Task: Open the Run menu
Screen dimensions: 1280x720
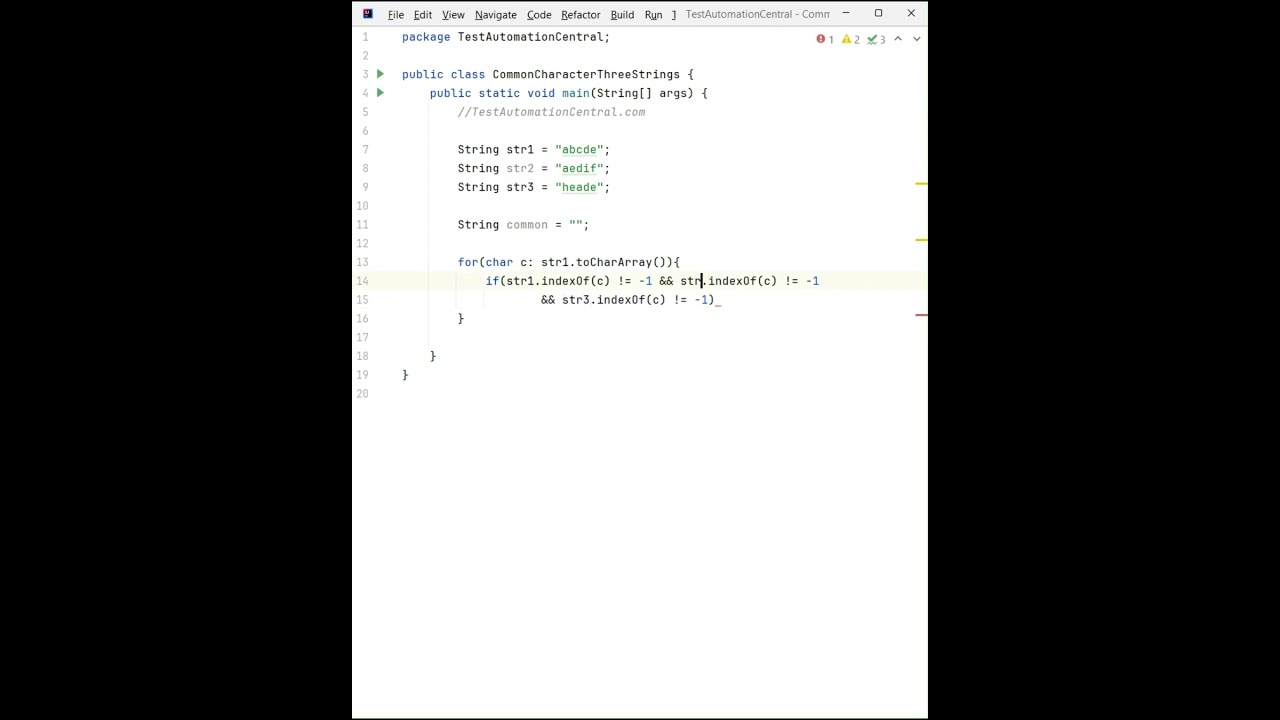Action: click(653, 14)
